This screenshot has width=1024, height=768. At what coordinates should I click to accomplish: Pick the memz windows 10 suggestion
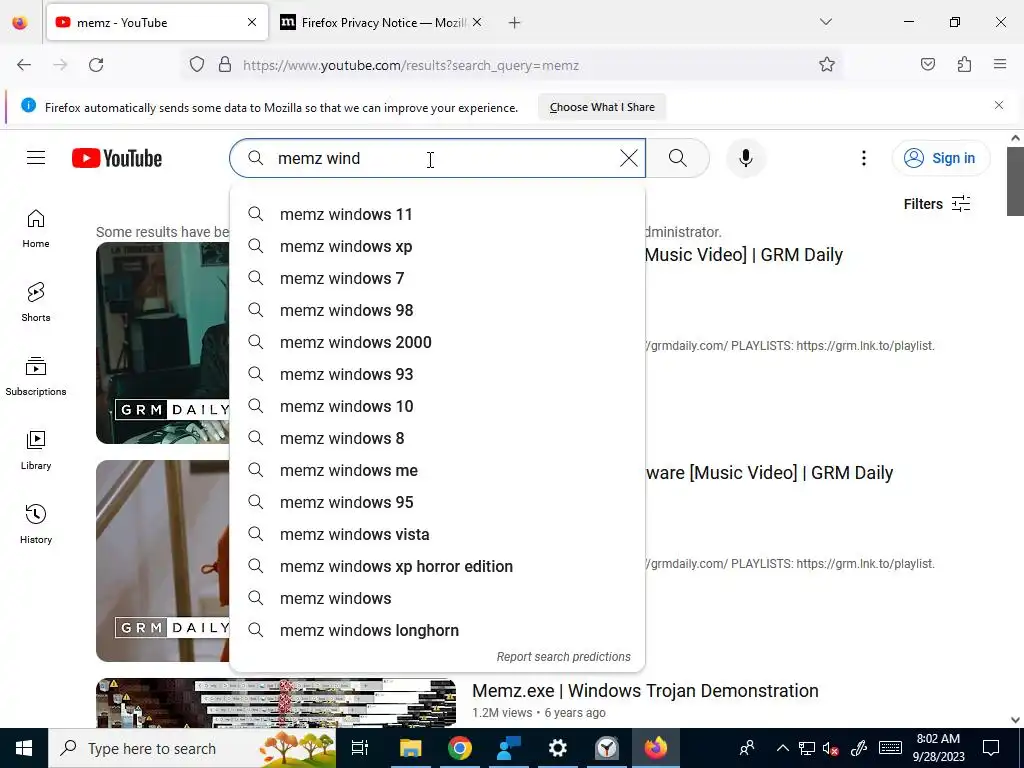[437, 406]
